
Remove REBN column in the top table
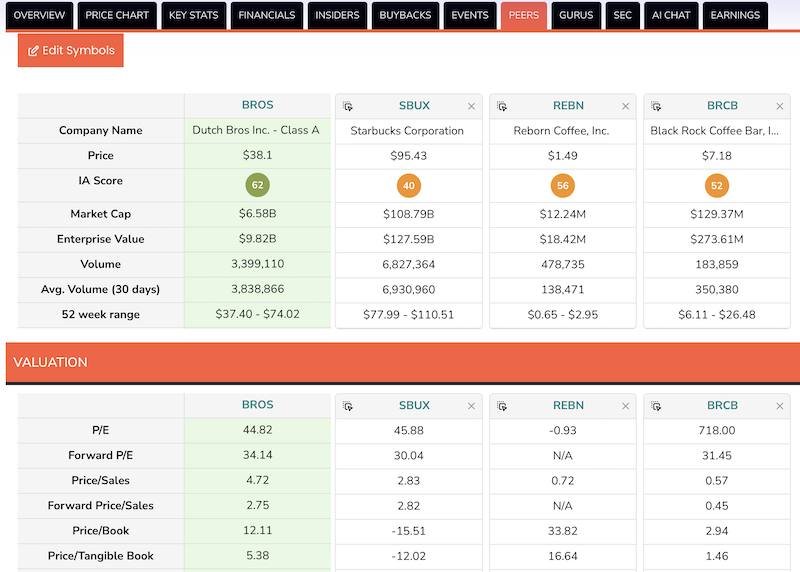pos(626,106)
